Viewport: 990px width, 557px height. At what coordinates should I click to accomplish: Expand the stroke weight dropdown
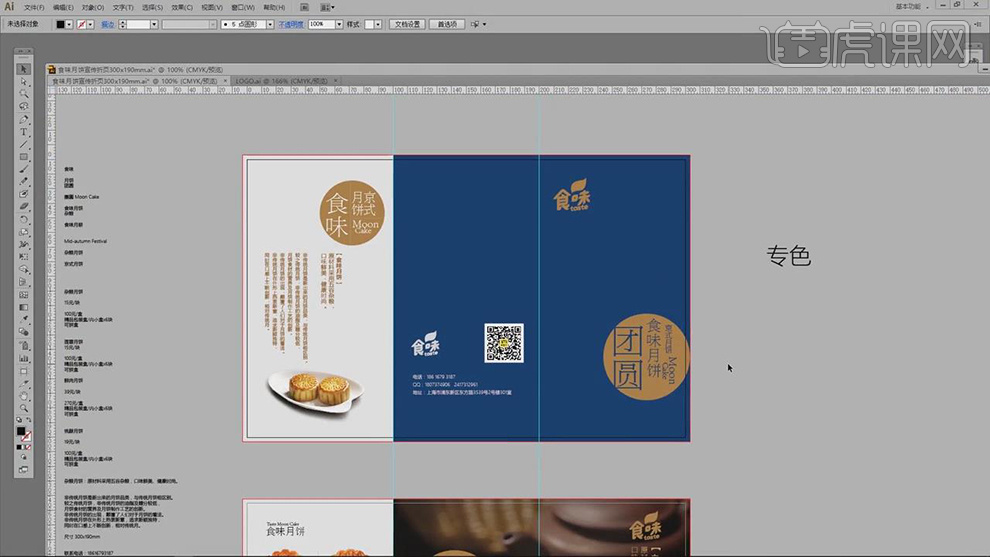(154, 24)
